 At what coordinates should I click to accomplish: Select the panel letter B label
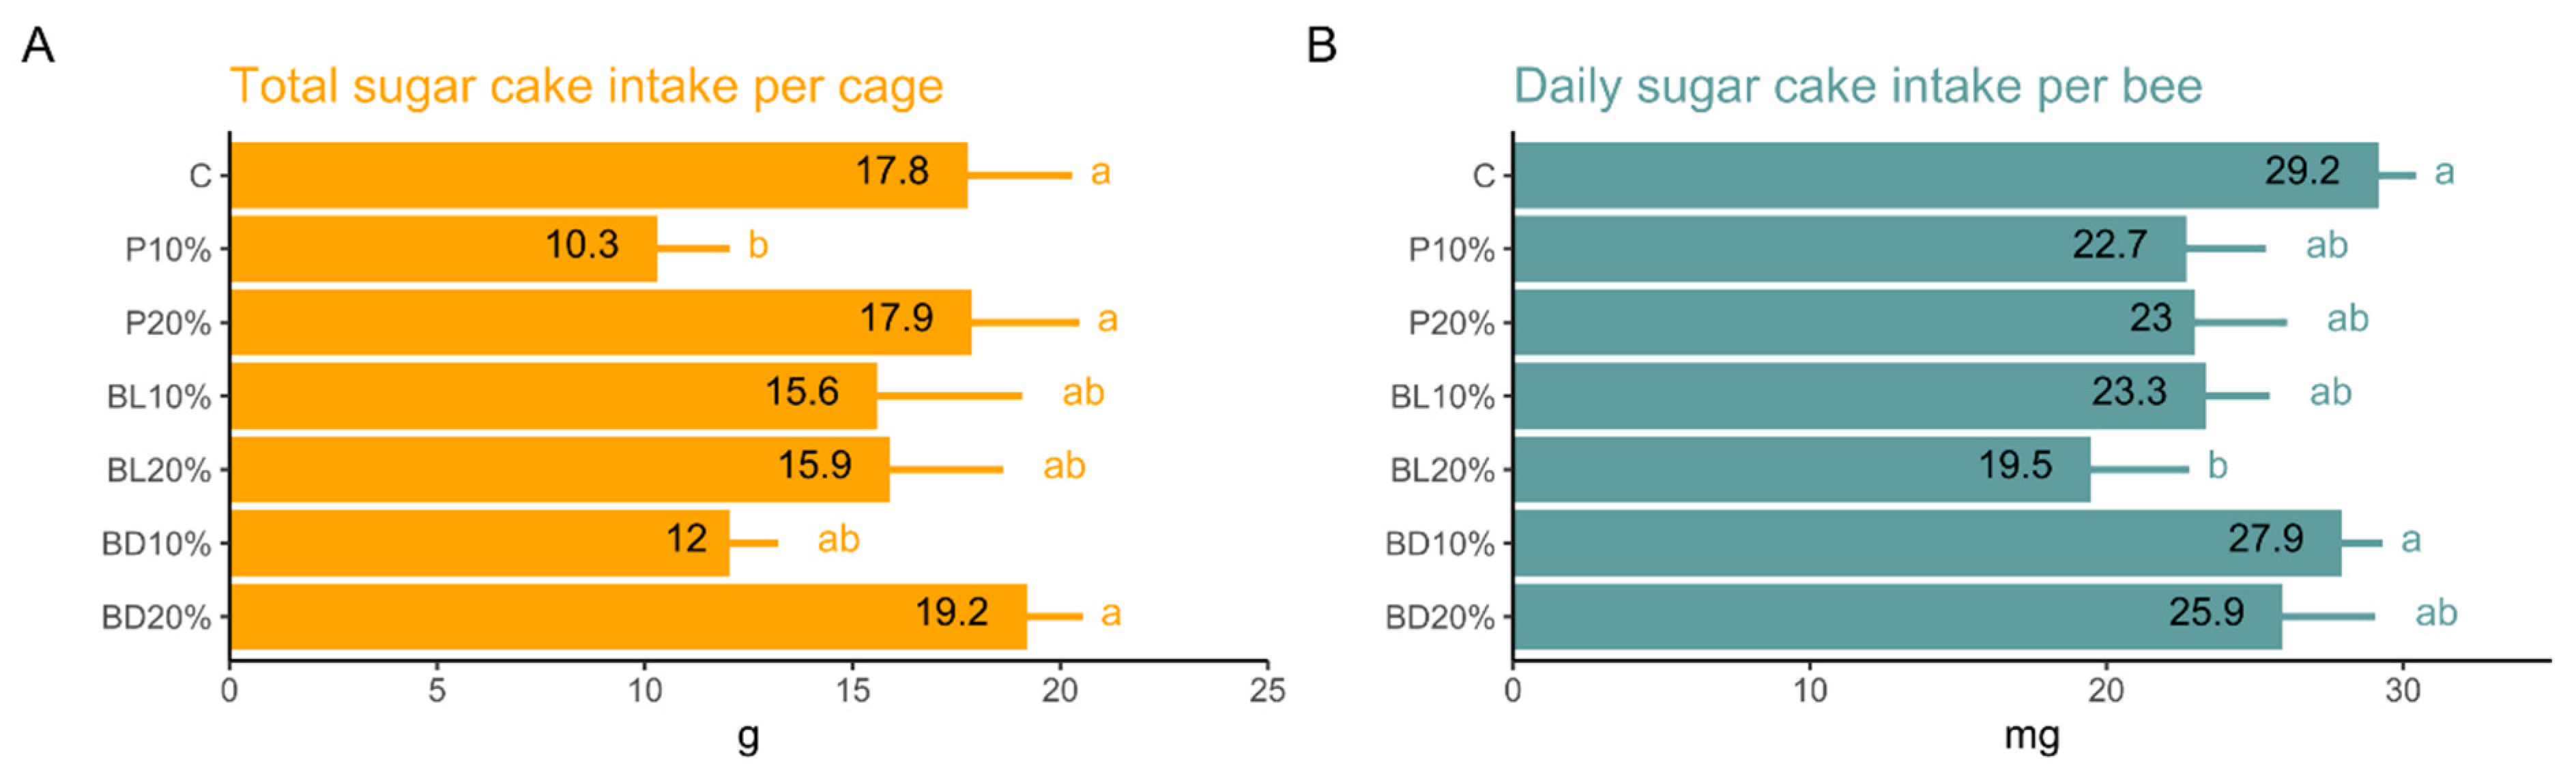pos(1321,45)
